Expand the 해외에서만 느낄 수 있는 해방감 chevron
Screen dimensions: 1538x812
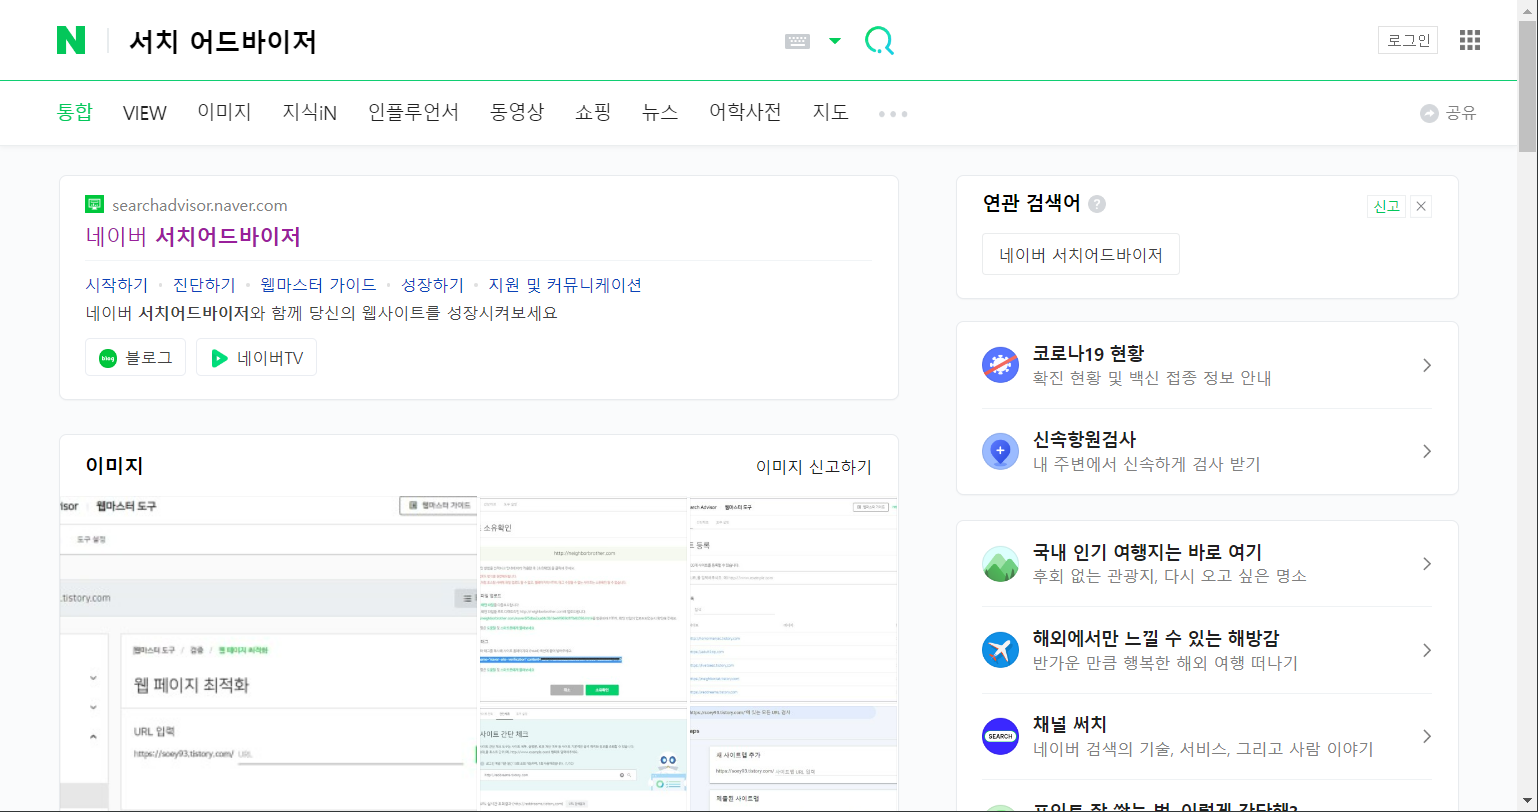1427,650
